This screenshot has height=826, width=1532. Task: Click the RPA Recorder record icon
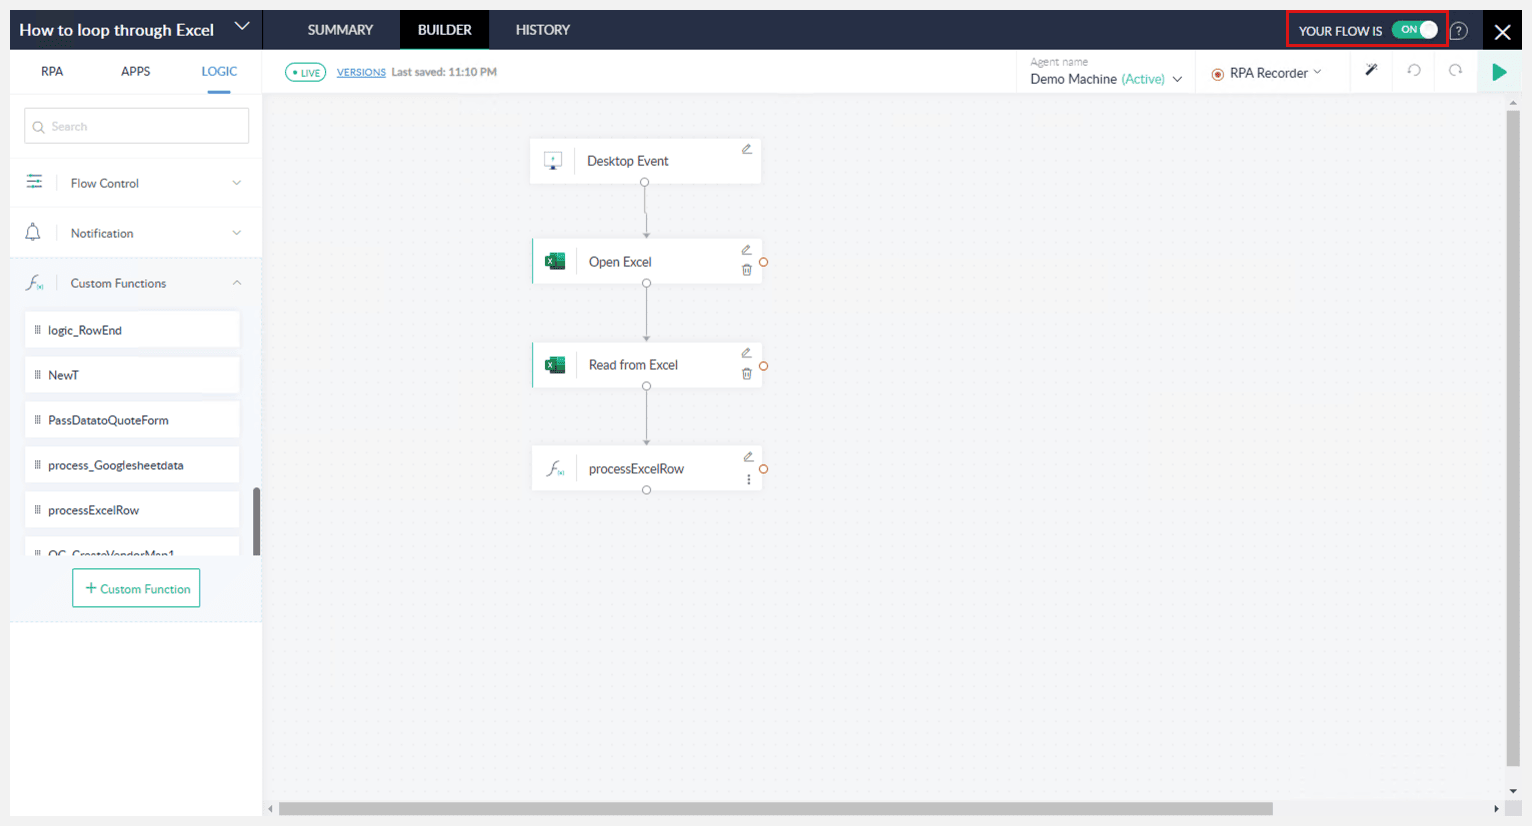pyautogui.click(x=1217, y=74)
